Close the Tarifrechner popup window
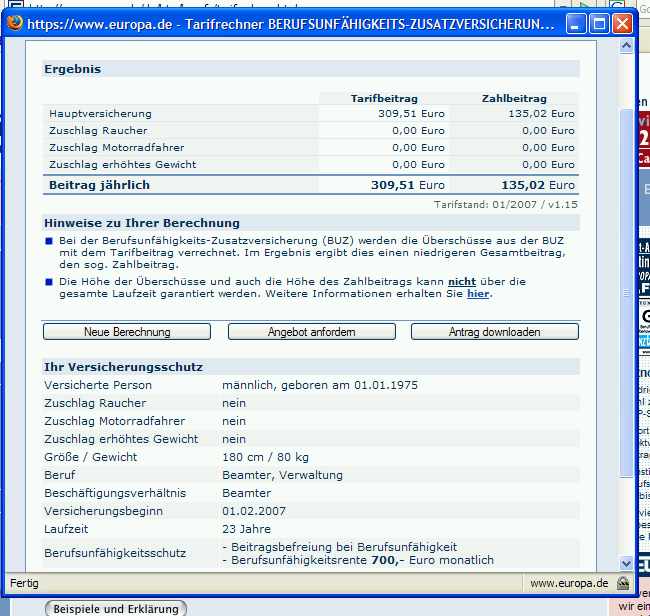The width and height of the screenshot is (650, 616). tap(623, 24)
